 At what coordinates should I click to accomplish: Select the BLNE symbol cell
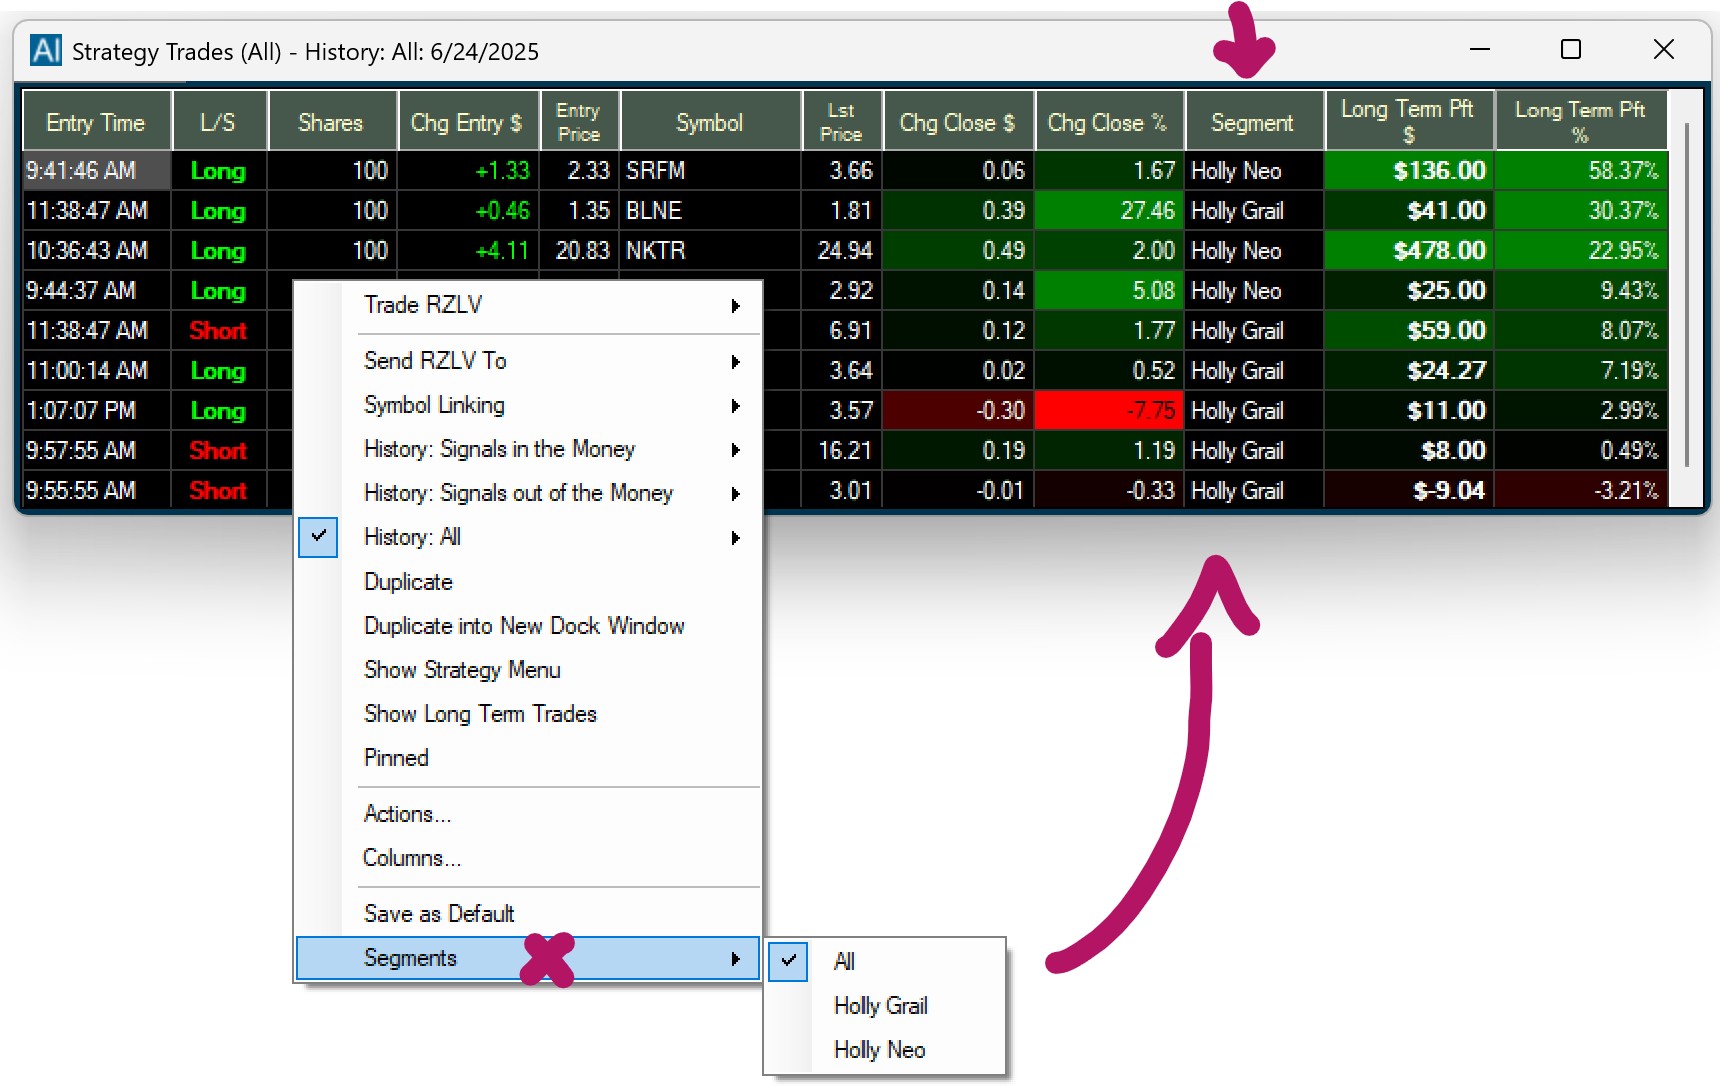711,211
